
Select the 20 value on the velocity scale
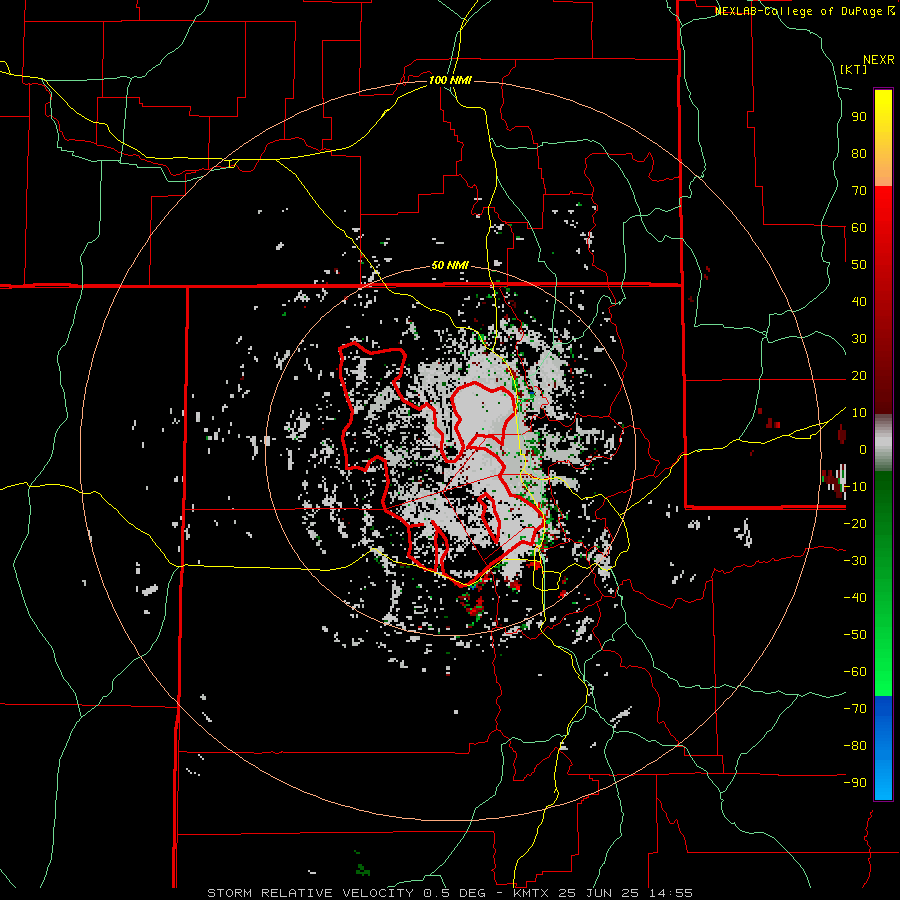coord(859,376)
